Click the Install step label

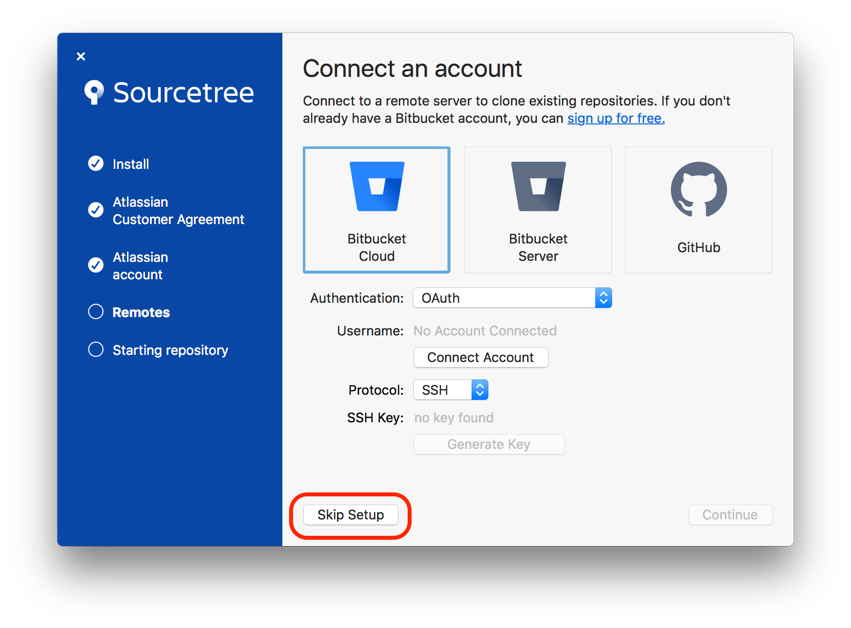(131, 164)
